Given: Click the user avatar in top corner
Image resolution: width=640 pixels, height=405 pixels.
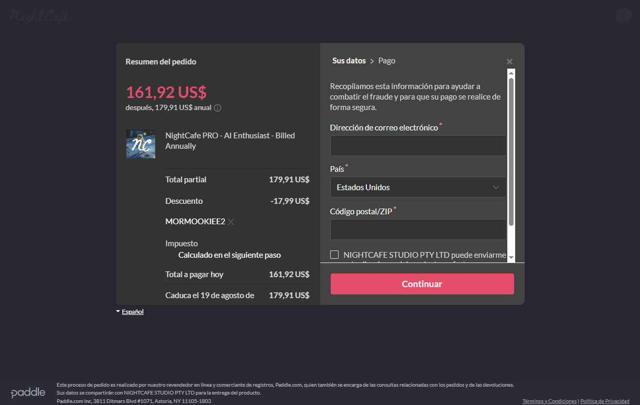Looking at the screenshot, I should [x=624, y=16].
